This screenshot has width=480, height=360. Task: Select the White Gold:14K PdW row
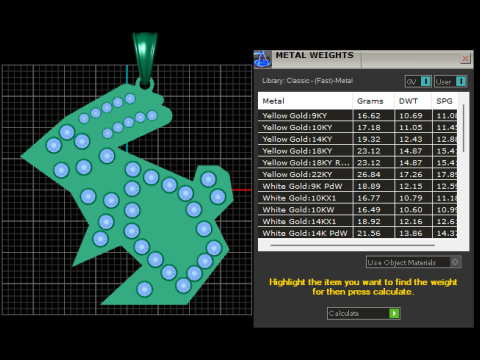coord(357,233)
